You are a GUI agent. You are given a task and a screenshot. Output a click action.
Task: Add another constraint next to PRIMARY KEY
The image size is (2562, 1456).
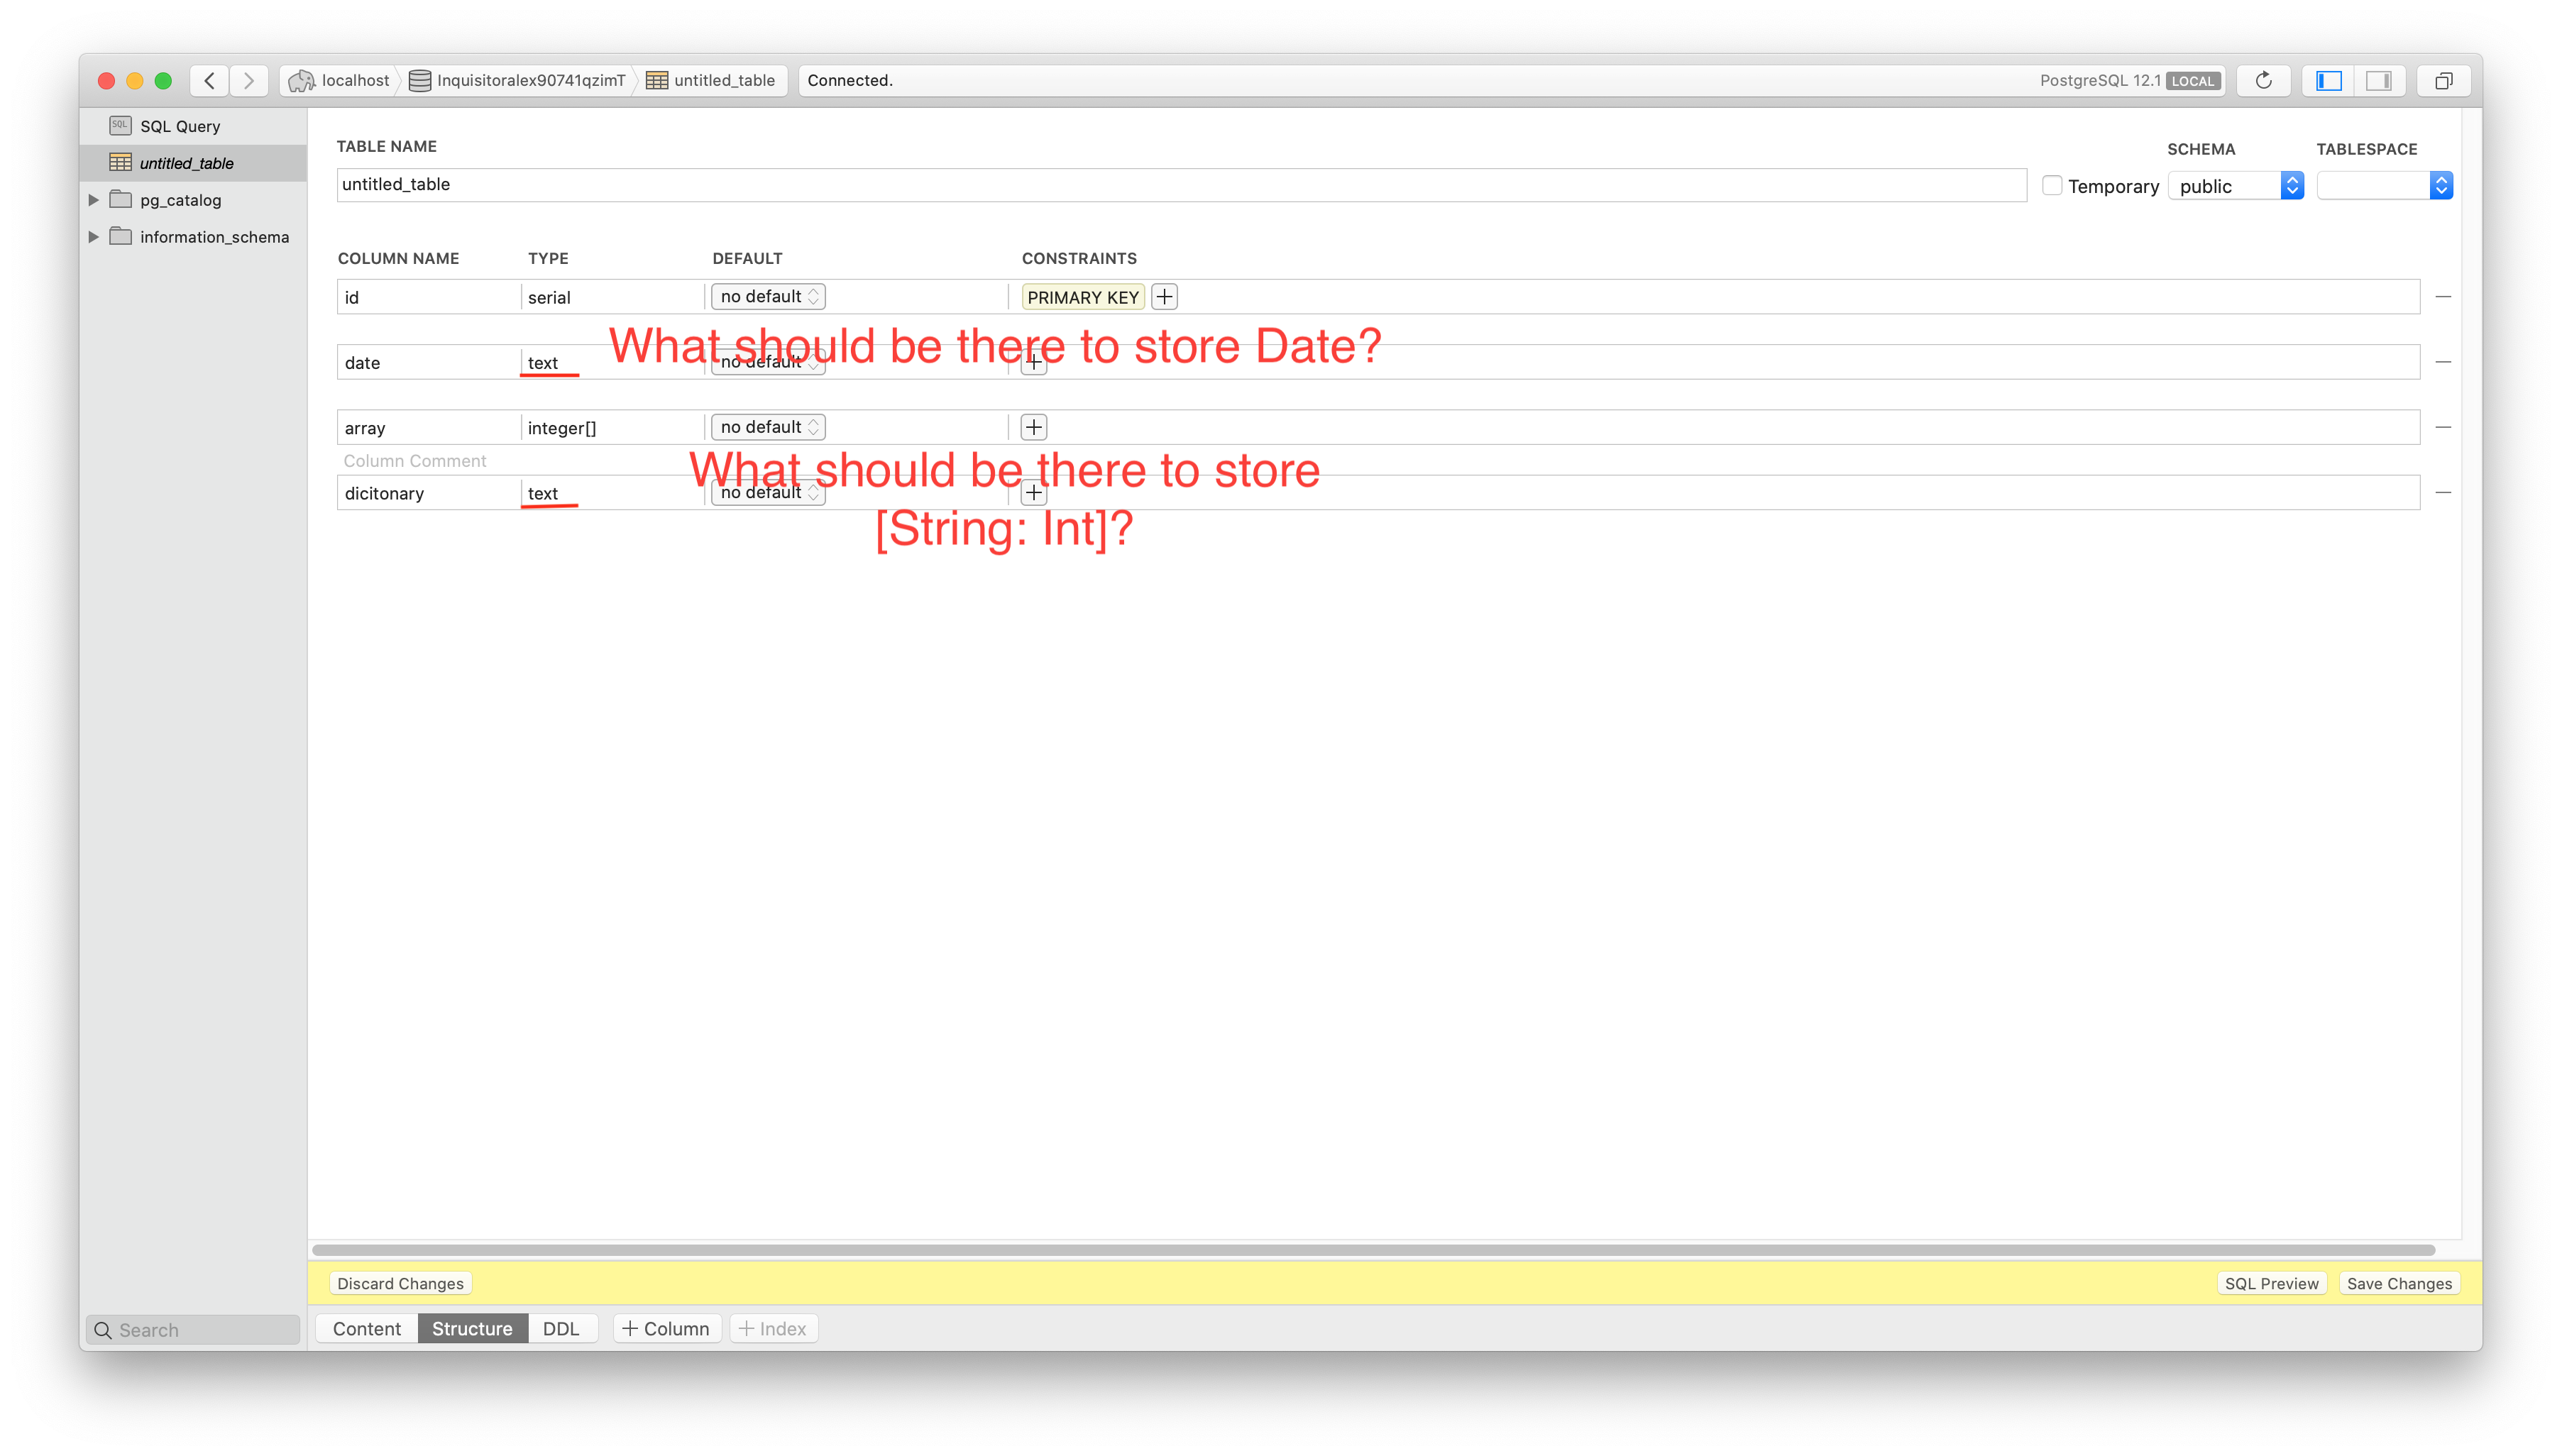click(1164, 297)
